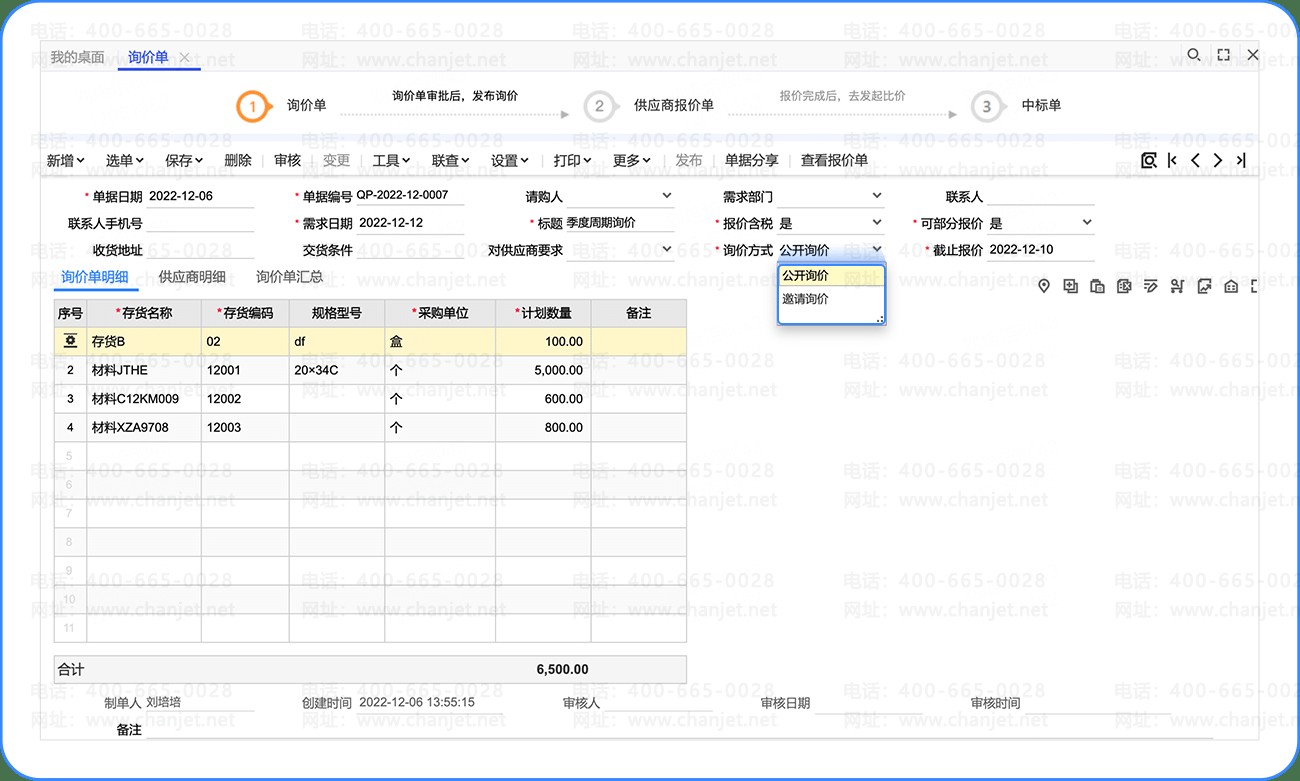Viewport: 1300px width, 781px height.
Task: Go to the previous record arrow
Action: 1195,160
